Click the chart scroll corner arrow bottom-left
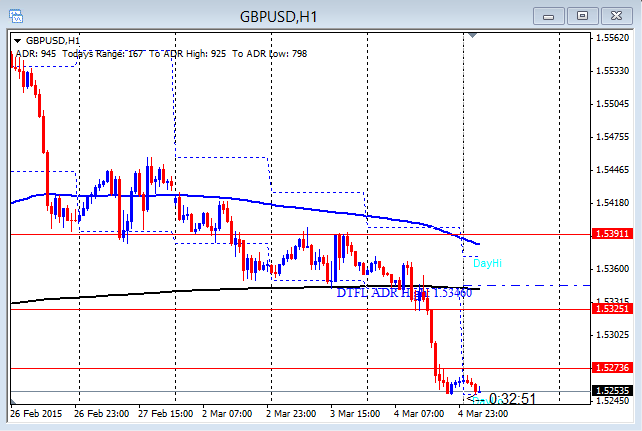642x431 pixels. (13, 401)
